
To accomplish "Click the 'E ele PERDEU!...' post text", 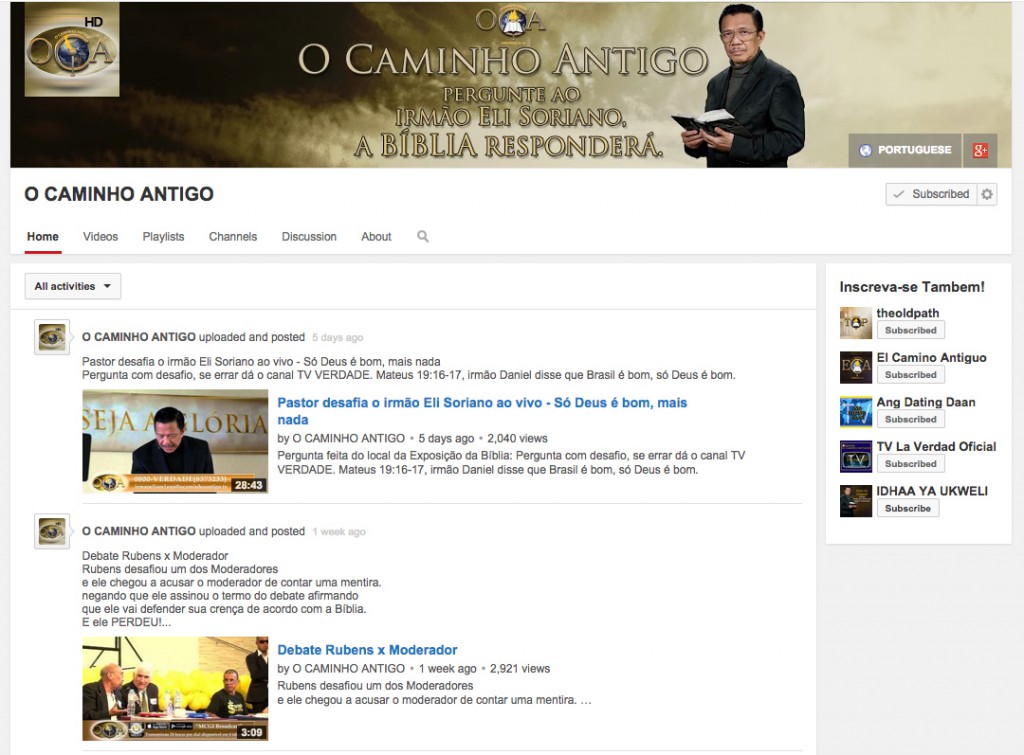I will tap(127, 622).
